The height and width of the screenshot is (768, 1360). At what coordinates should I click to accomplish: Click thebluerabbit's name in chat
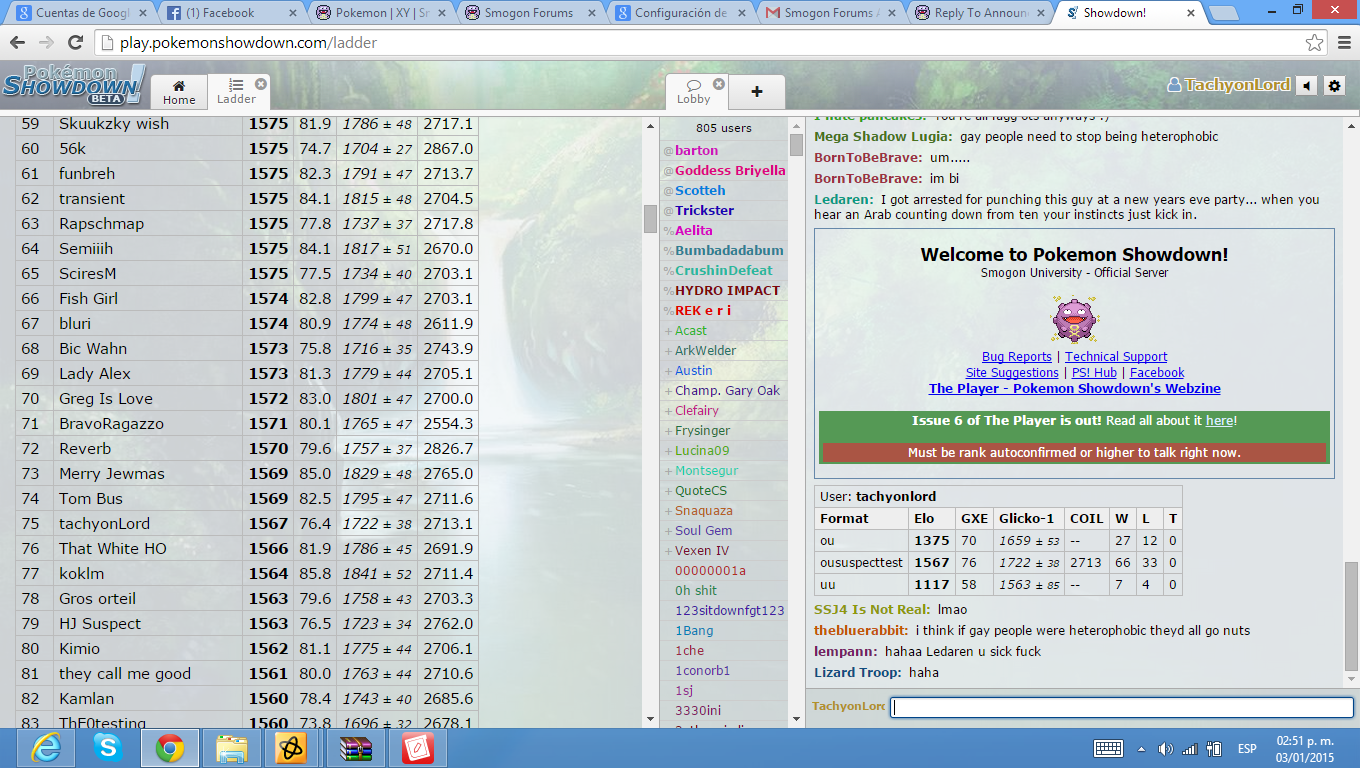coord(861,631)
